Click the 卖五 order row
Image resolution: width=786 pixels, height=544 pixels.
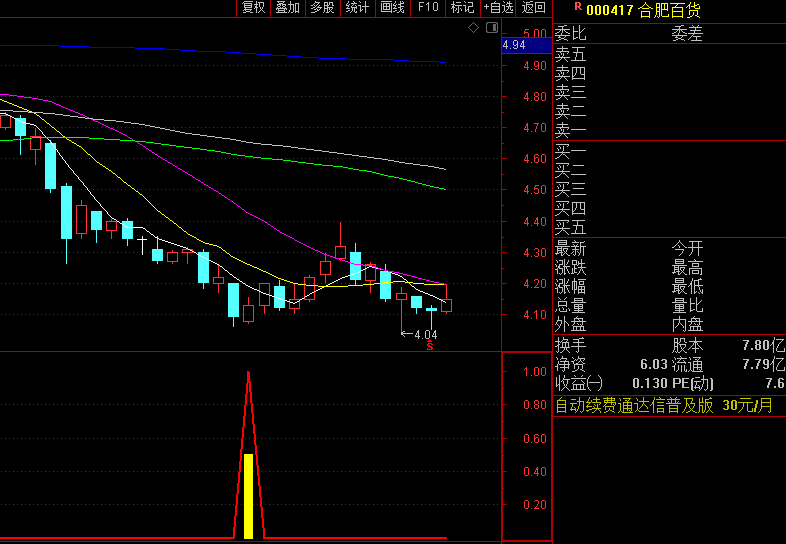tap(669, 54)
